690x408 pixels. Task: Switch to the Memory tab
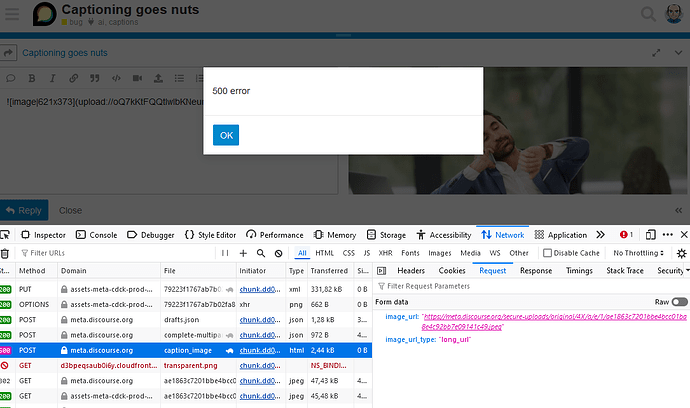click(x=335, y=235)
